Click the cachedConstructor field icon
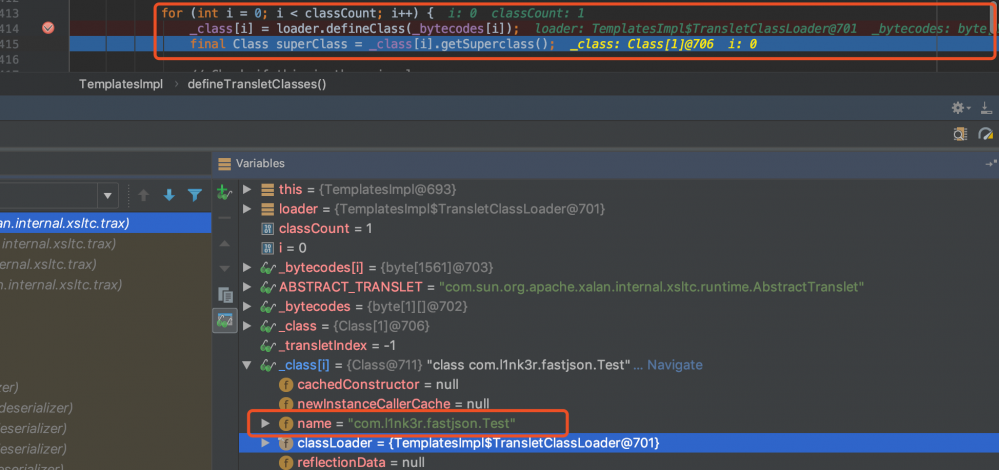This screenshot has width=999, height=470. coord(286,385)
